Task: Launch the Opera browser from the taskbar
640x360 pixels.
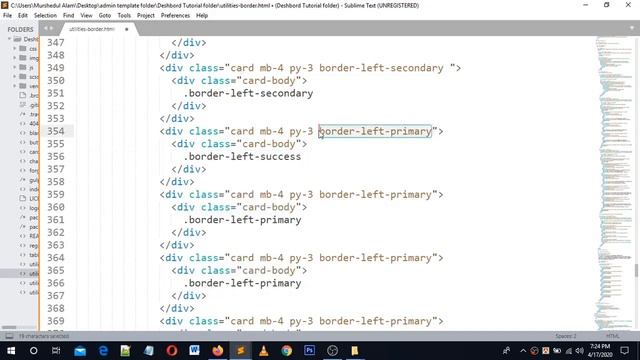Action: pos(172,351)
